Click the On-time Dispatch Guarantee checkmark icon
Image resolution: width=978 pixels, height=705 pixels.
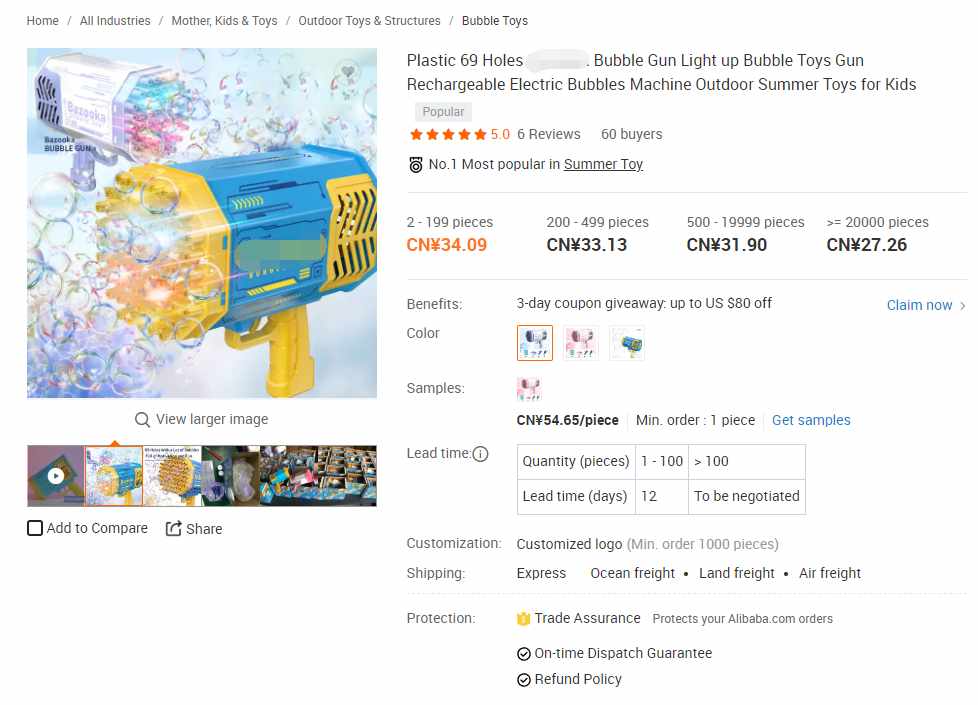524,654
